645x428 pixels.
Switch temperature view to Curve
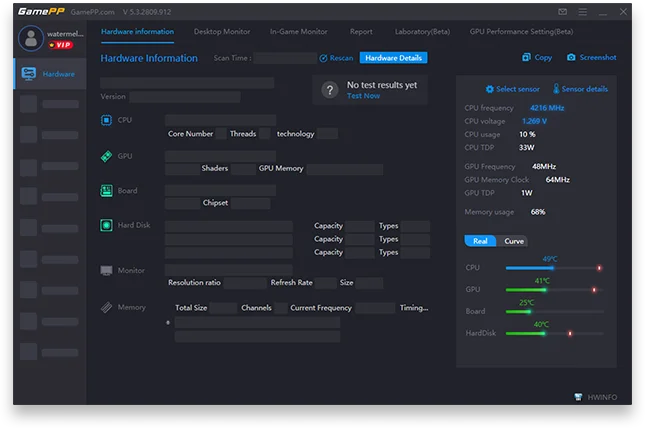pos(514,241)
